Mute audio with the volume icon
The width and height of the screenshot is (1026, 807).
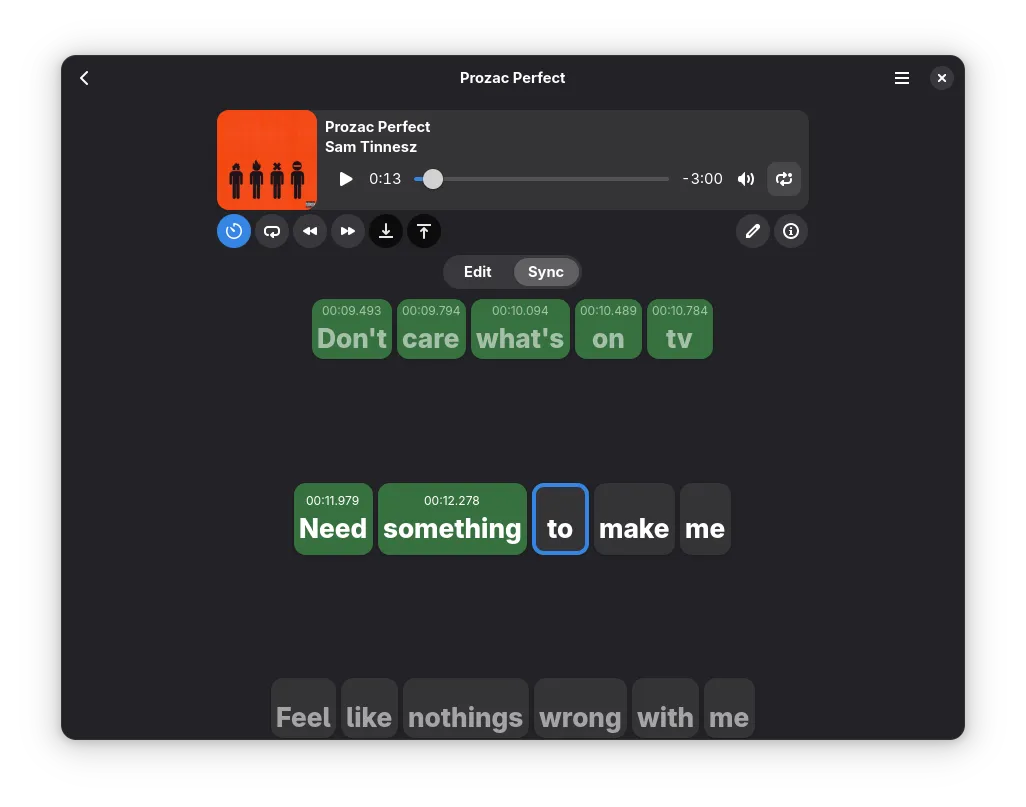746,179
